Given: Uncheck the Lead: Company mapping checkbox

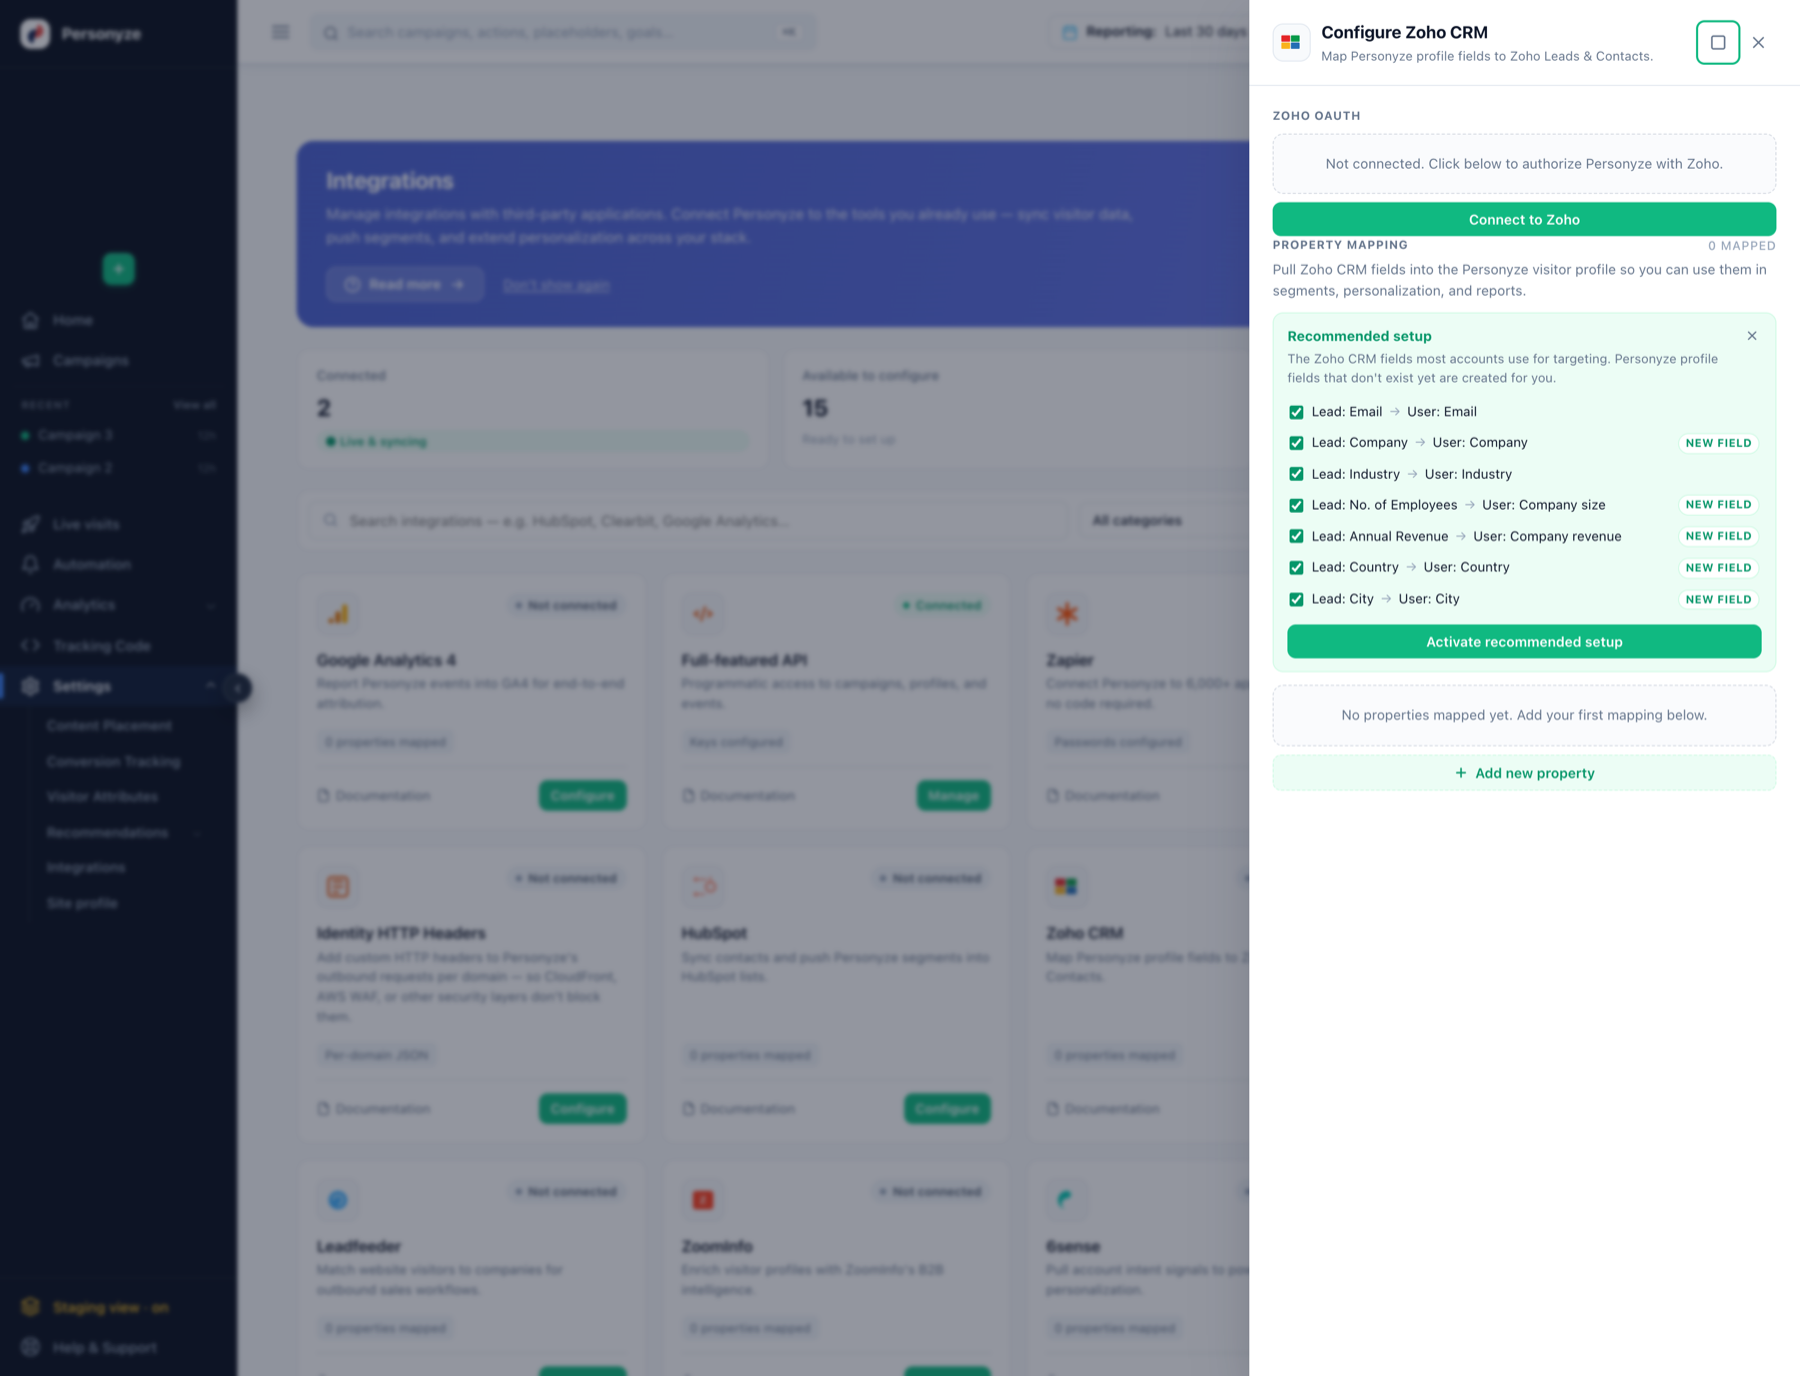Looking at the screenshot, I should pyautogui.click(x=1296, y=443).
